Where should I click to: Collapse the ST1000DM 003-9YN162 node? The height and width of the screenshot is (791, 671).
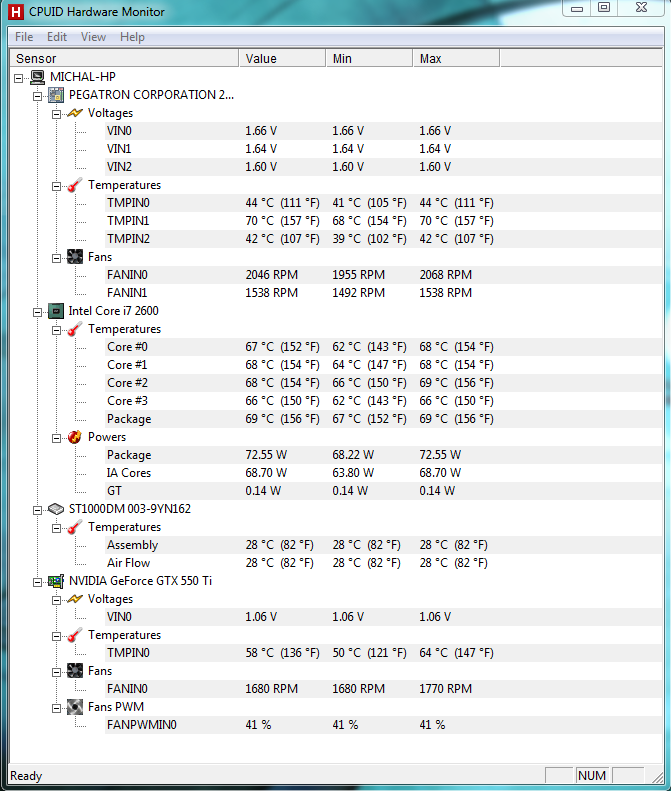(x=37, y=511)
